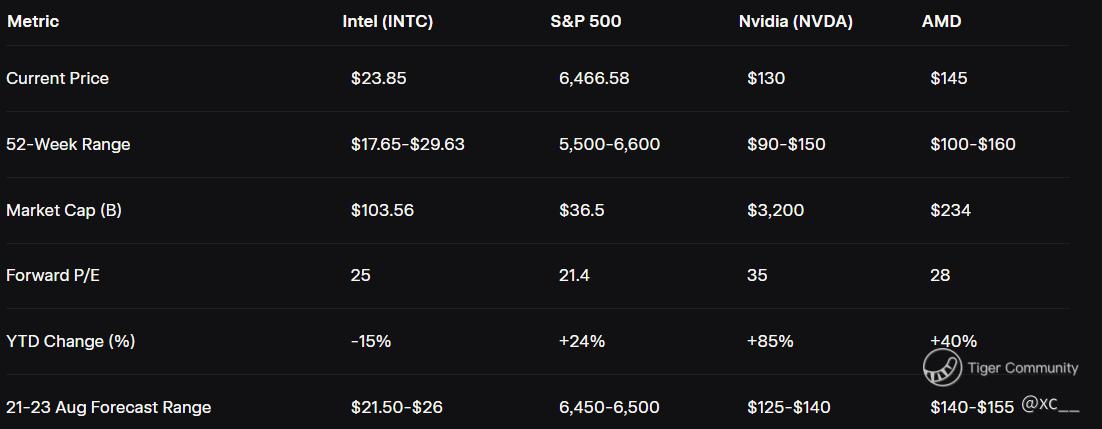Select the 21-23 Aug Forecast Range label
The height and width of the screenshot is (429, 1102).
pyautogui.click(x=108, y=407)
